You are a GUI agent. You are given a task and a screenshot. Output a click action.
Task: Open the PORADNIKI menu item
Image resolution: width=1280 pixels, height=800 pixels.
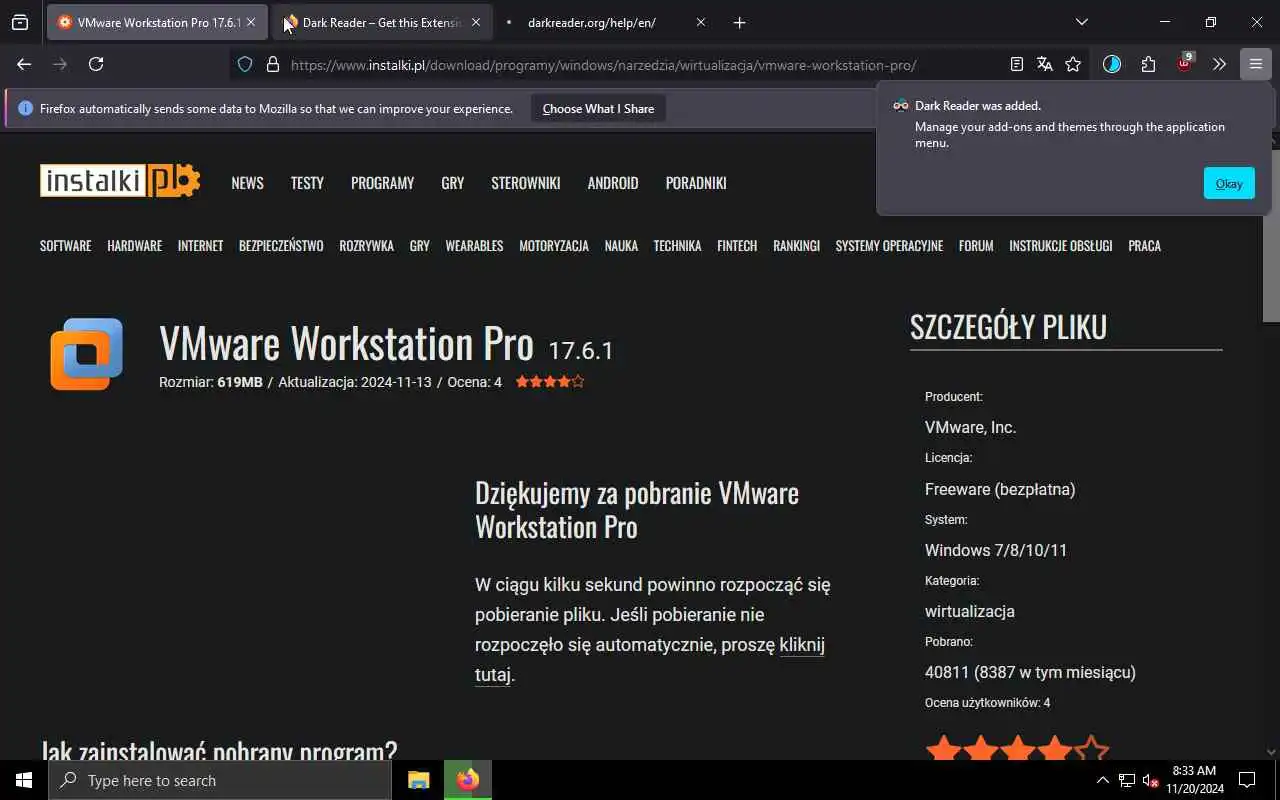(696, 183)
